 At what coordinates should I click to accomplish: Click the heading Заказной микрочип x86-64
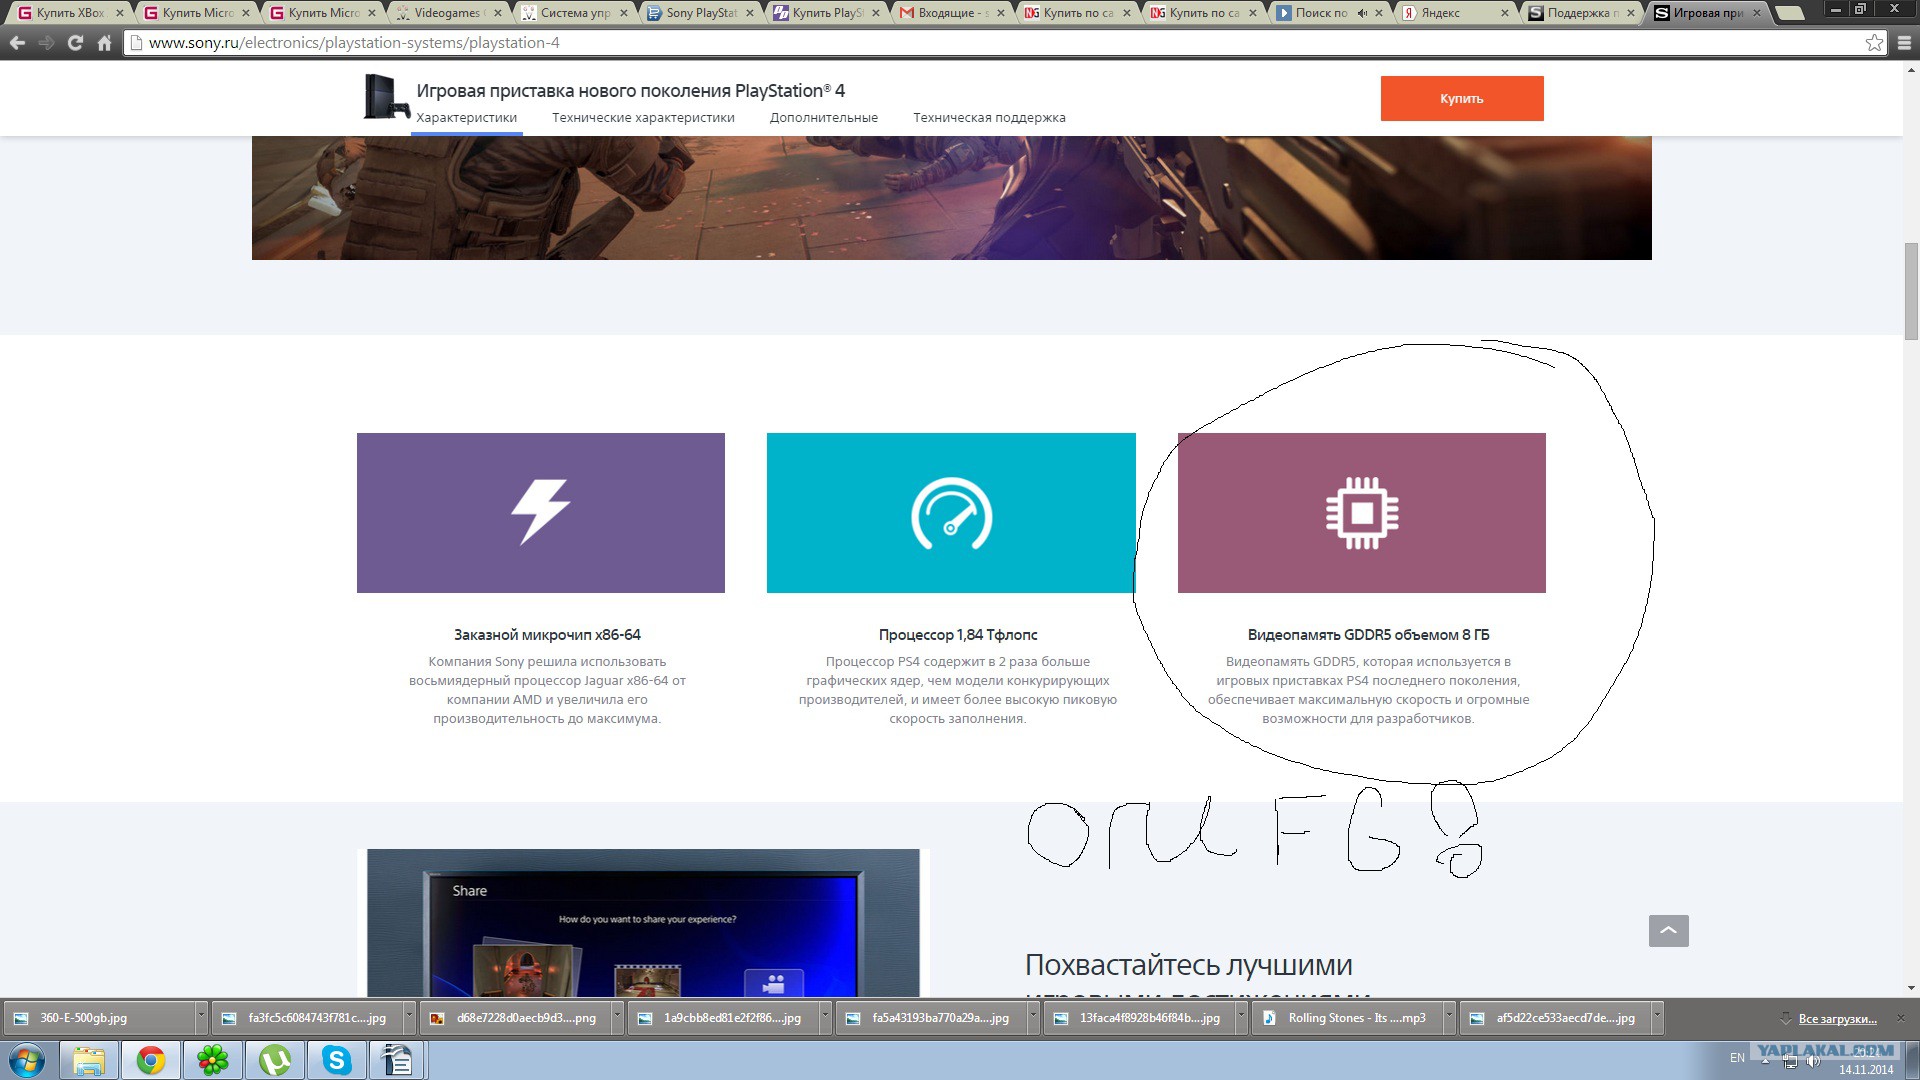(x=547, y=635)
